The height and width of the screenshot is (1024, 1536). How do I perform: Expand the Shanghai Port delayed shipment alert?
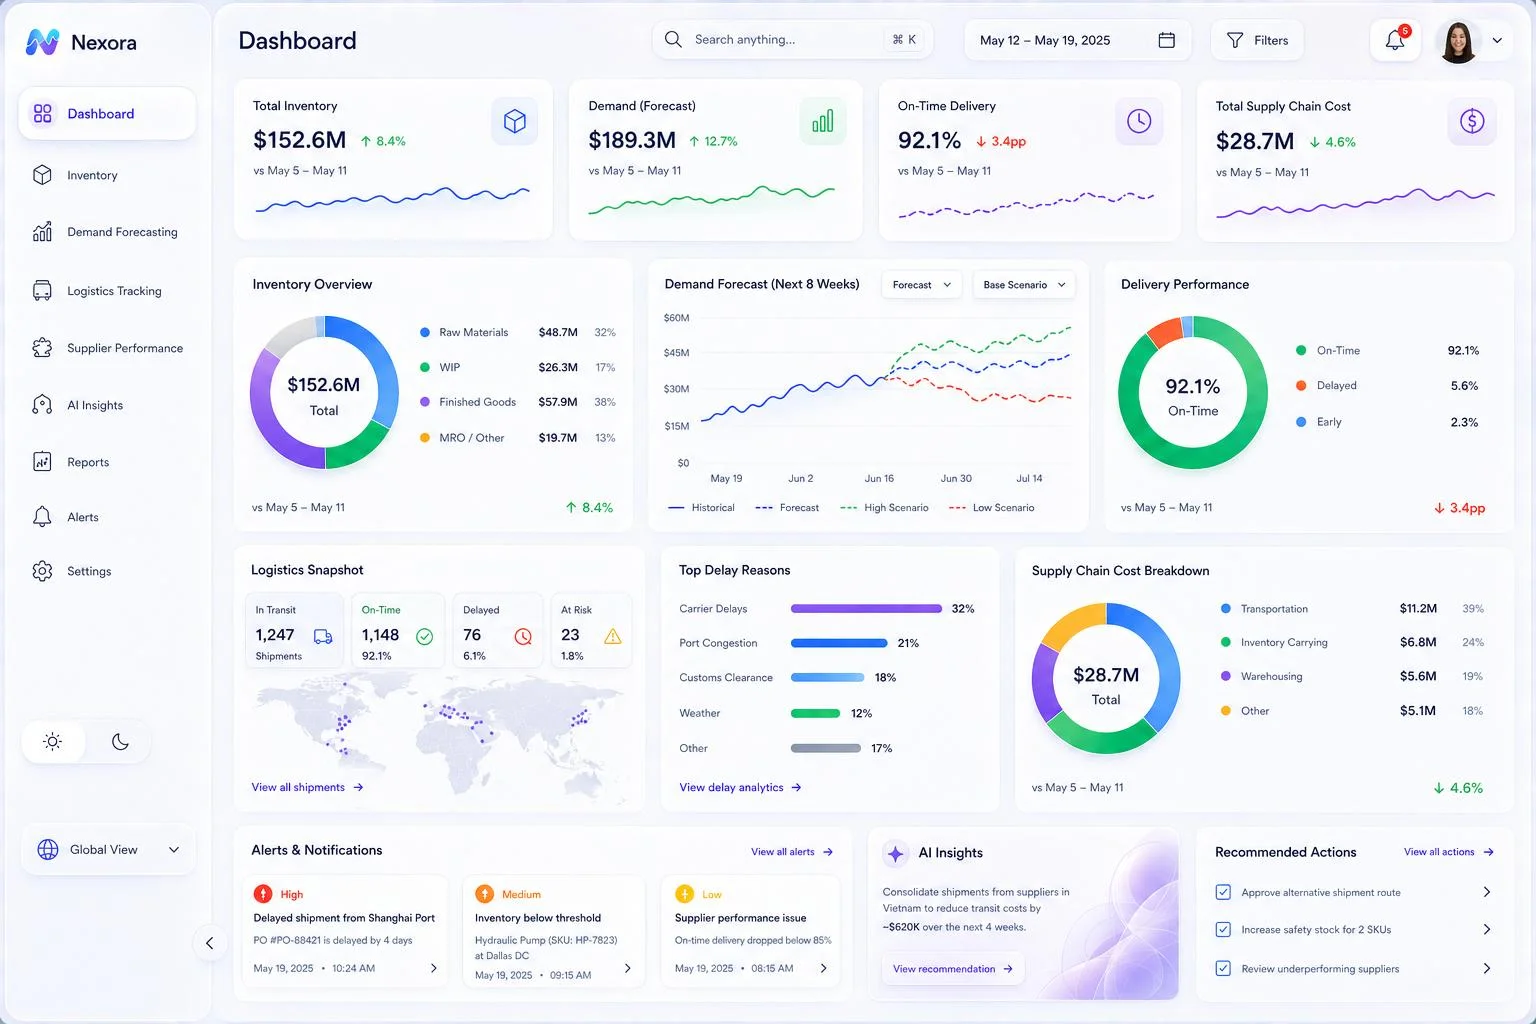433,968
